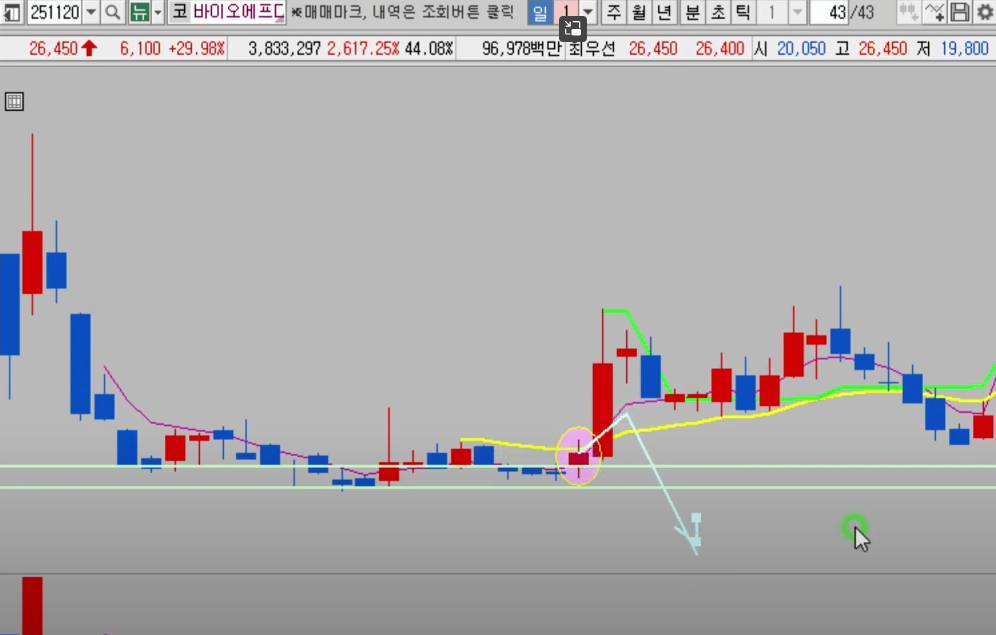996x635 pixels.
Task: Switch to 분 minute chart
Action: pyautogui.click(x=692, y=12)
